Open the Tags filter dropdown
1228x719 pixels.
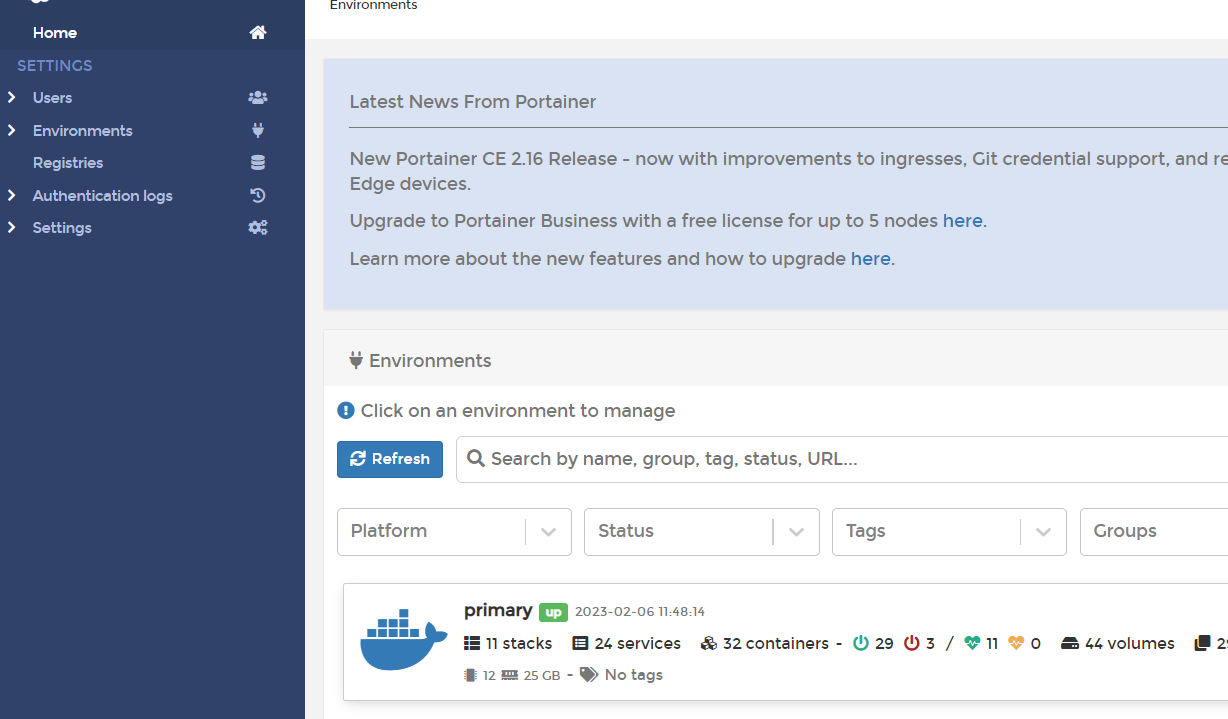[949, 532]
